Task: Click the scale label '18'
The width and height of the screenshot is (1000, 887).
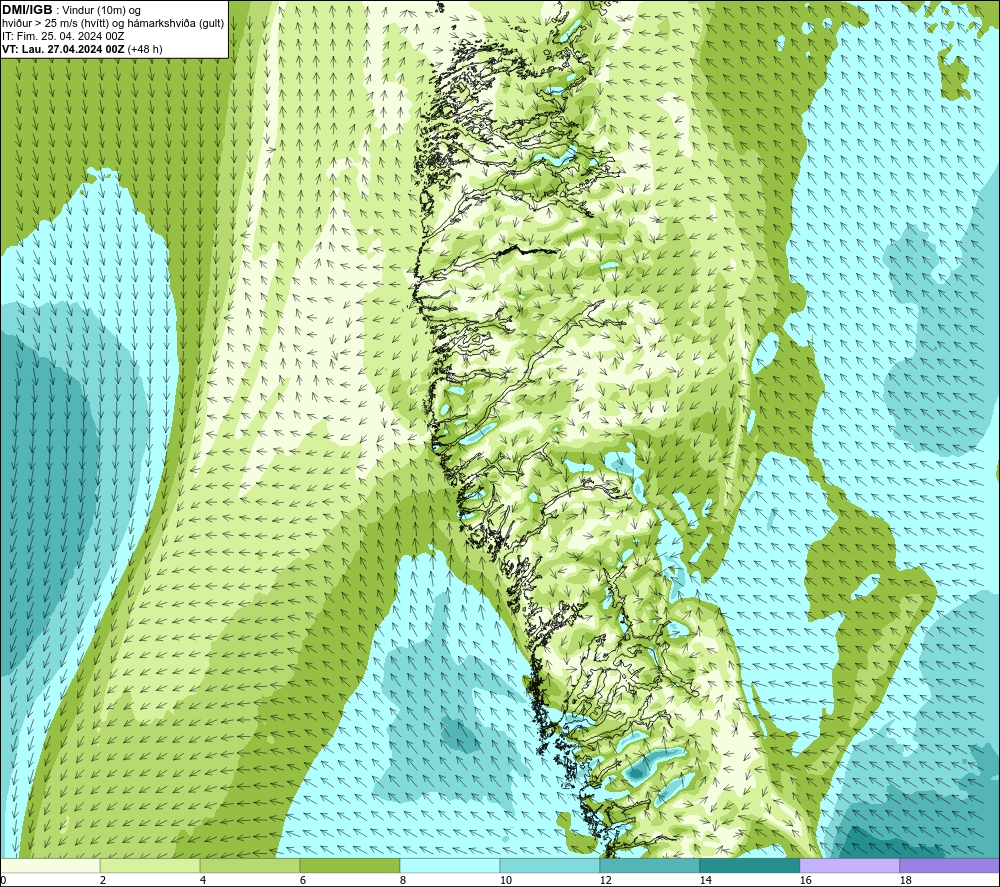Action: [905, 881]
